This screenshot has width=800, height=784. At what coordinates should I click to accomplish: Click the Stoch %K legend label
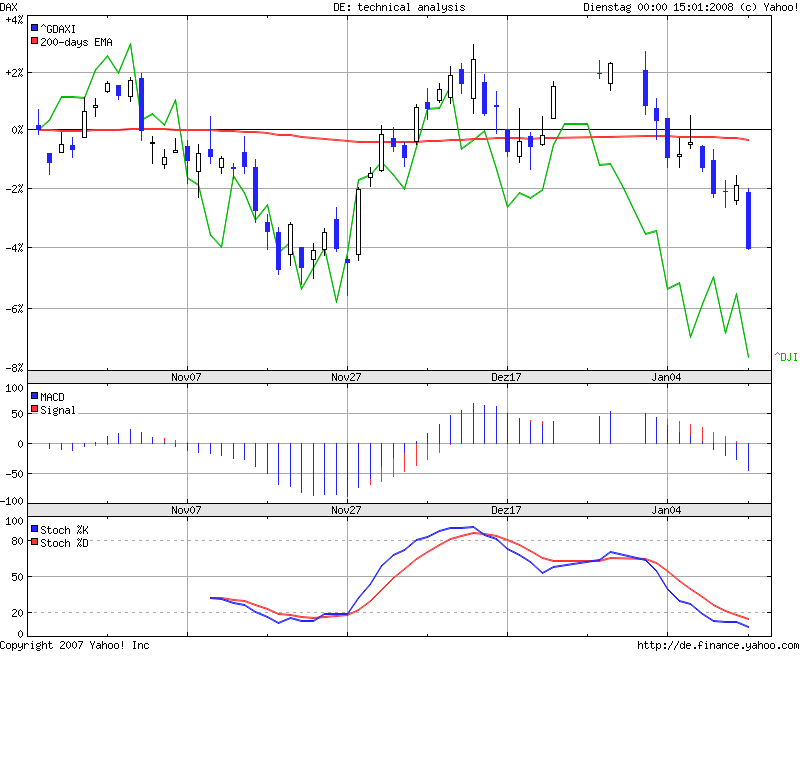pyautogui.click(x=64, y=530)
